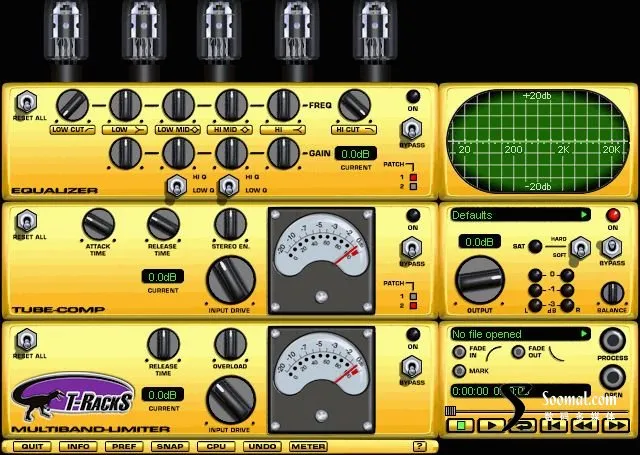Toggle the loop playback icon

(x=523, y=425)
